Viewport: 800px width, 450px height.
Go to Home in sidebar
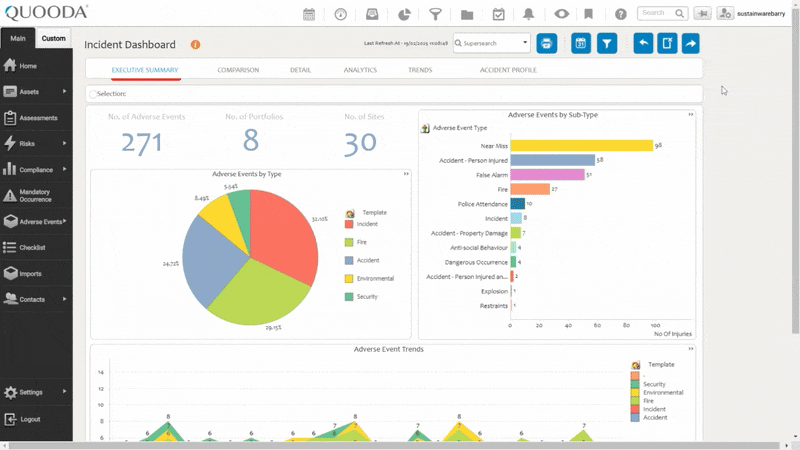[36, 66]
